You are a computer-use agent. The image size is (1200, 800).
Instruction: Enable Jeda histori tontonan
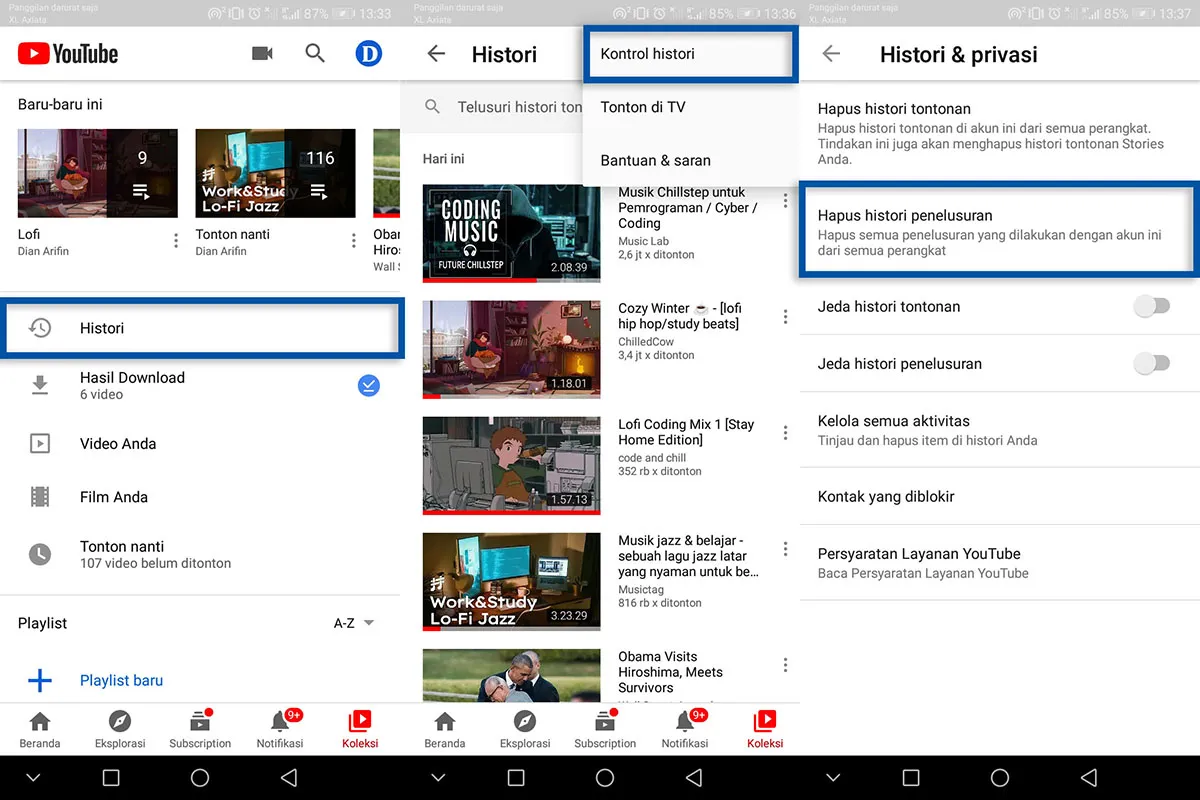(x=1152, y=307)
